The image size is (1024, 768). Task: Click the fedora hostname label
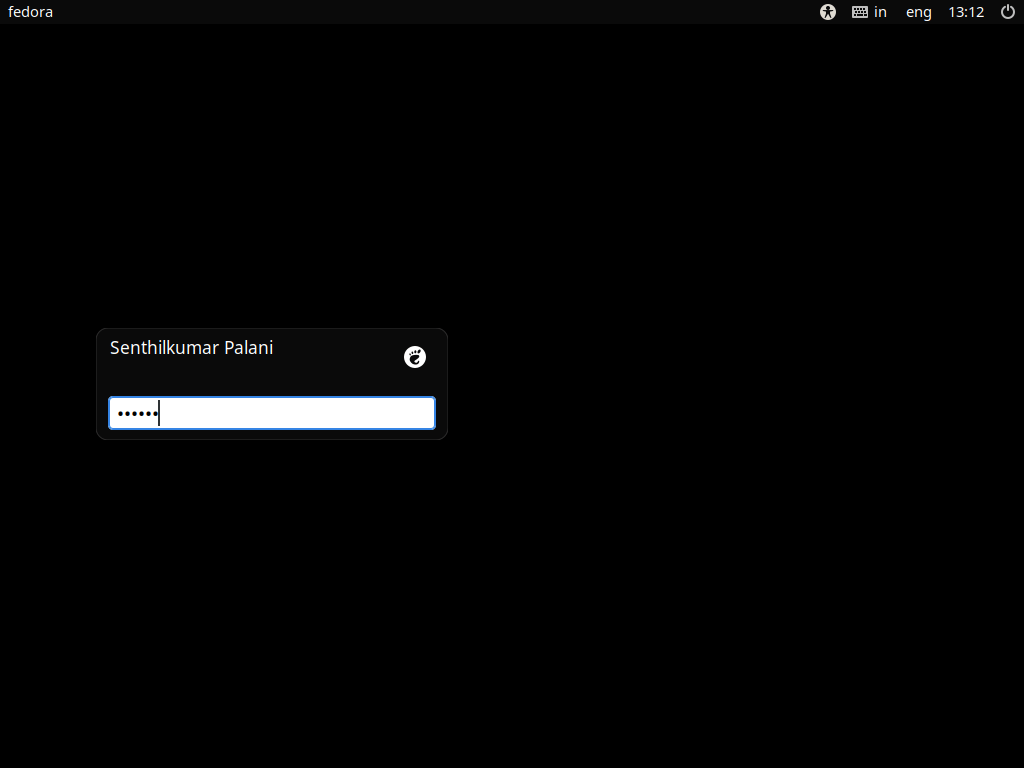[x=31, y=12]
